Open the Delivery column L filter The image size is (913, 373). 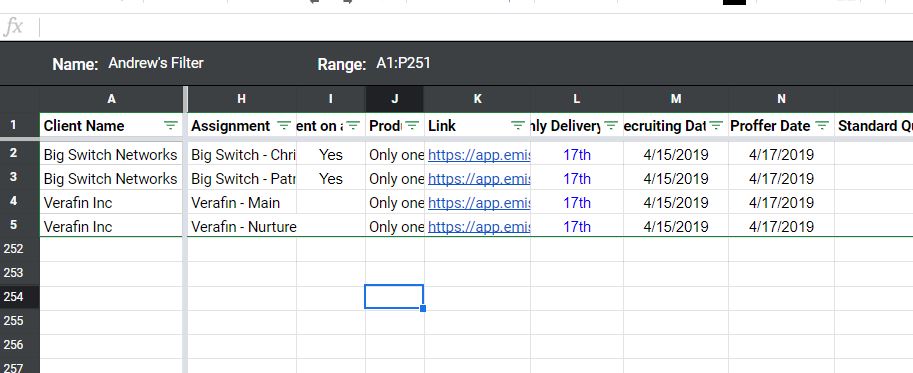coord(611,126)
